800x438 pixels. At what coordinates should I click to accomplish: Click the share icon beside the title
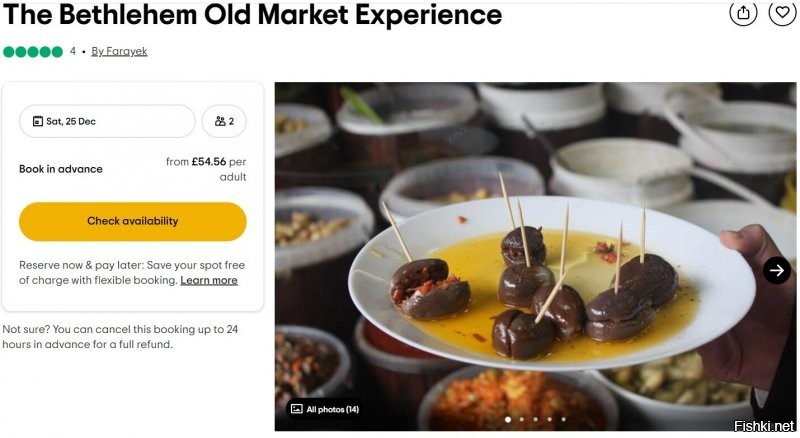[743, 12]
